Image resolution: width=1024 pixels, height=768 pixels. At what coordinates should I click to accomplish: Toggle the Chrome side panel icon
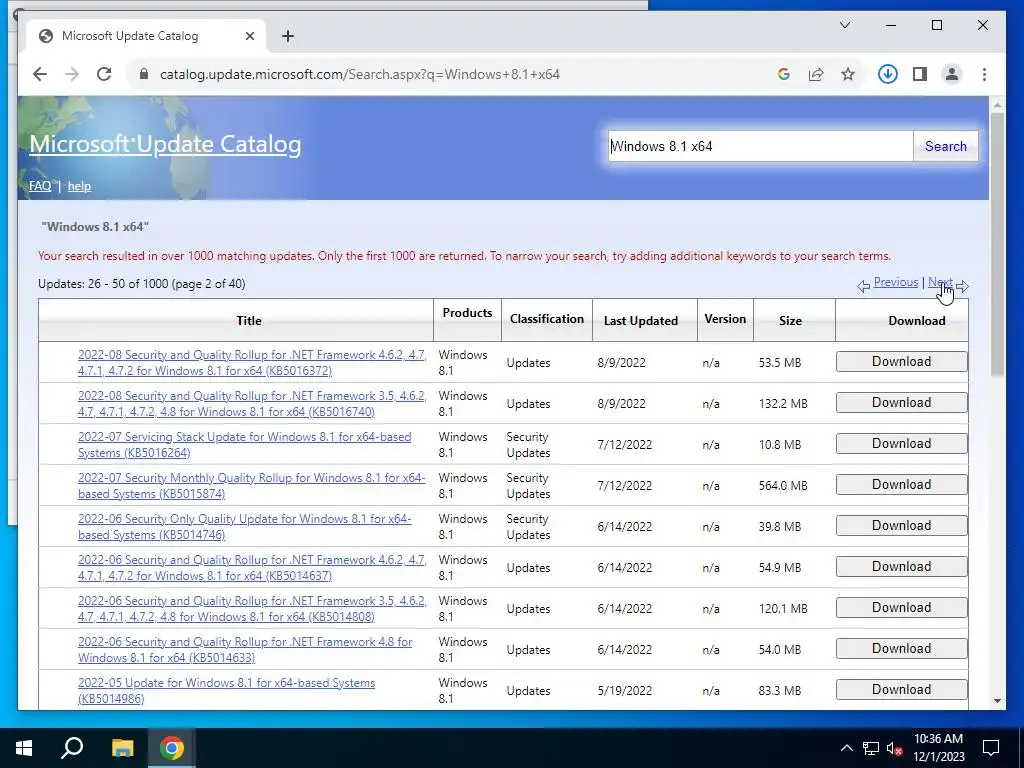tap(920, 74)
